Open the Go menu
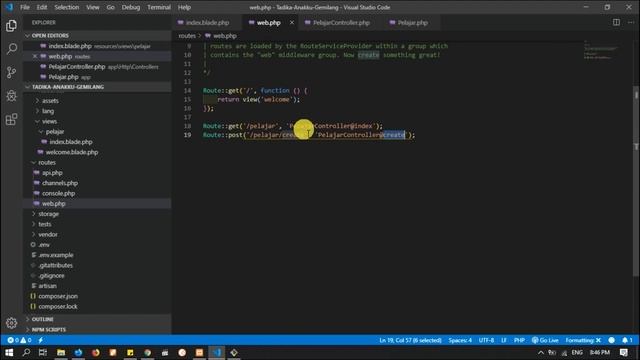 [111, 7]
